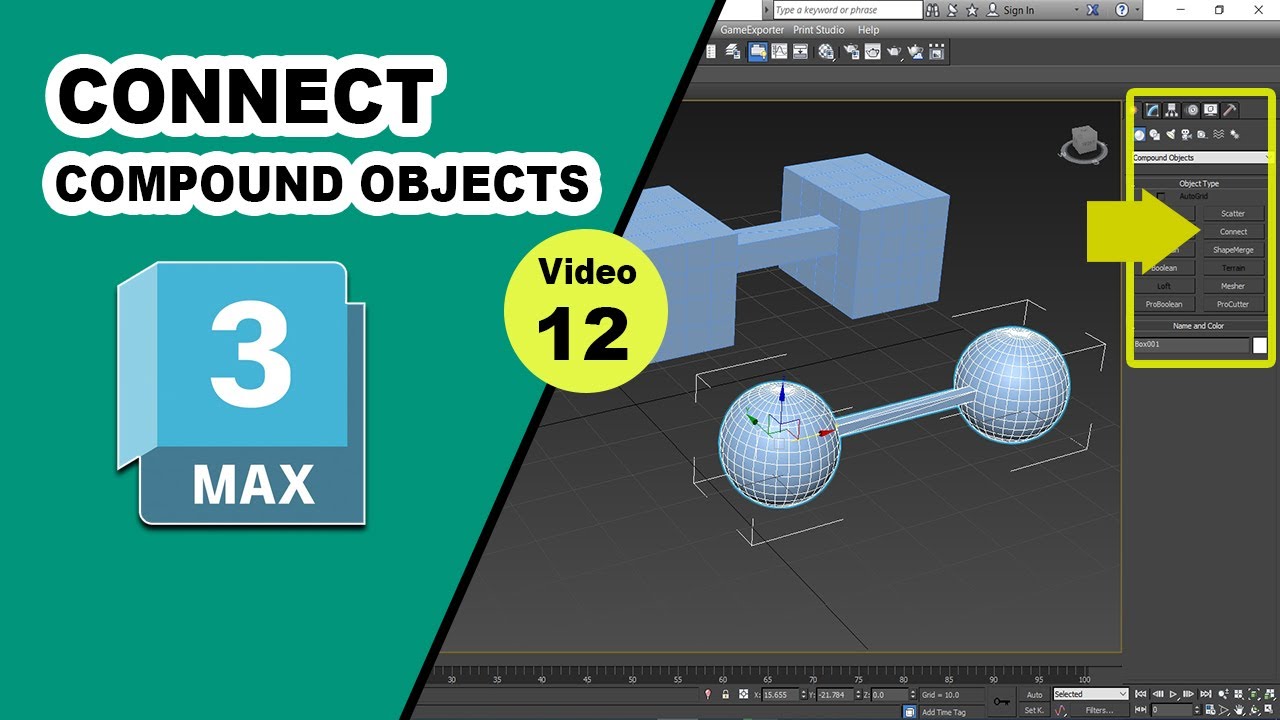Click the current frame number field
Screen dimensions: 1280x720
[1170, 710]
